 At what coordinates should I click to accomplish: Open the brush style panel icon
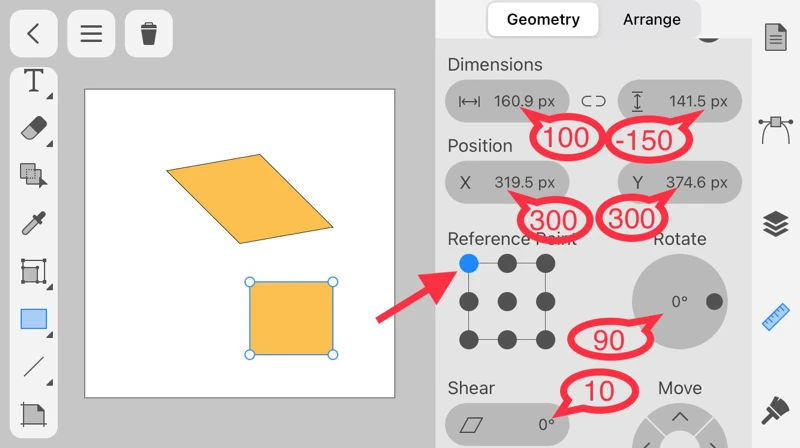[775, 409]
